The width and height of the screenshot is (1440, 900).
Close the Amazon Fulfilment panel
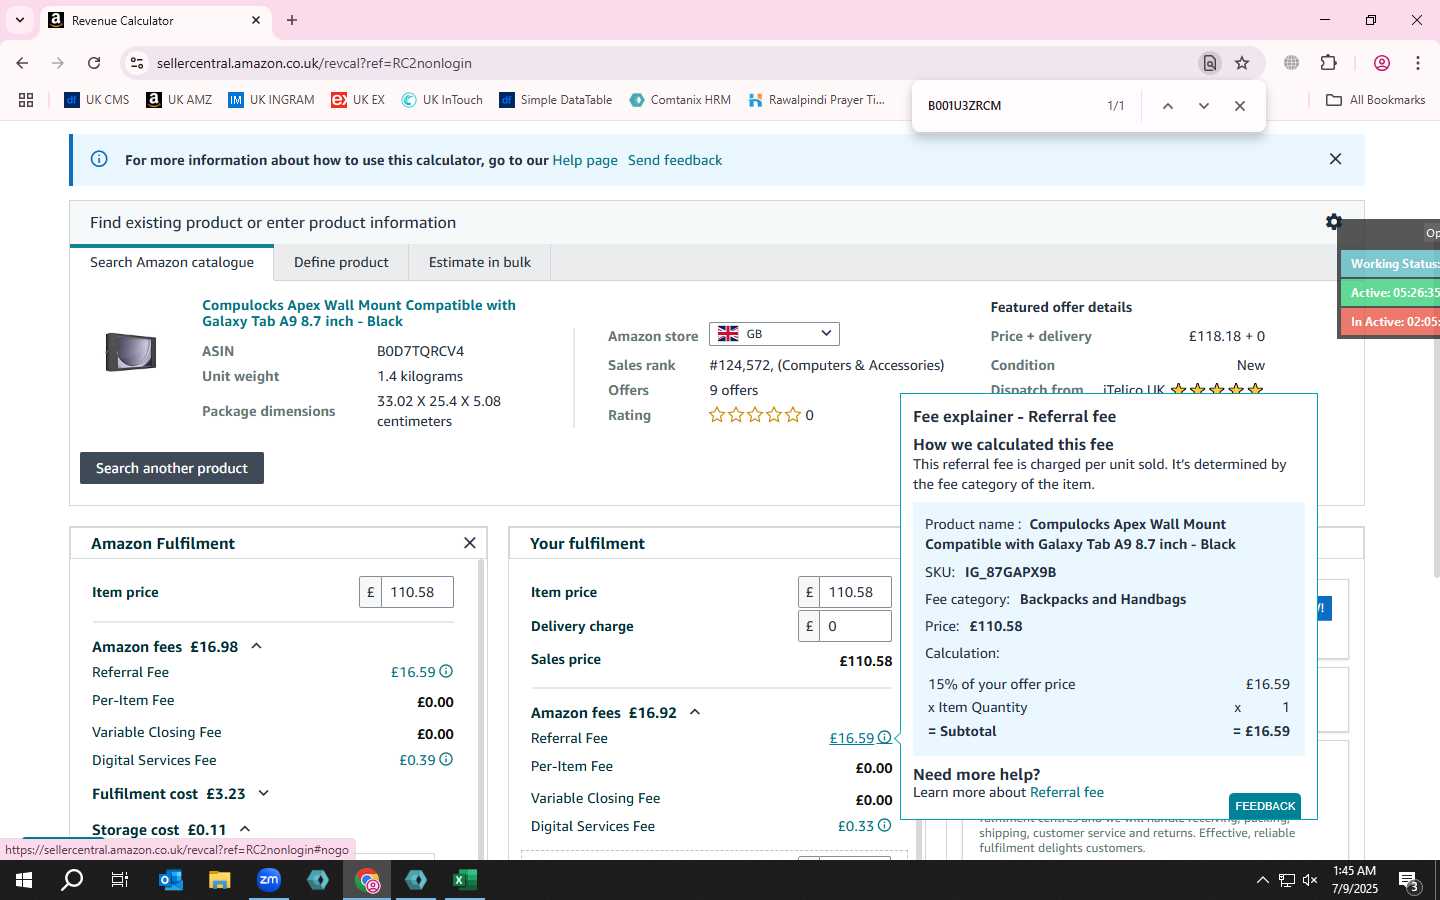pyautogui.click(x=470, y=543)
